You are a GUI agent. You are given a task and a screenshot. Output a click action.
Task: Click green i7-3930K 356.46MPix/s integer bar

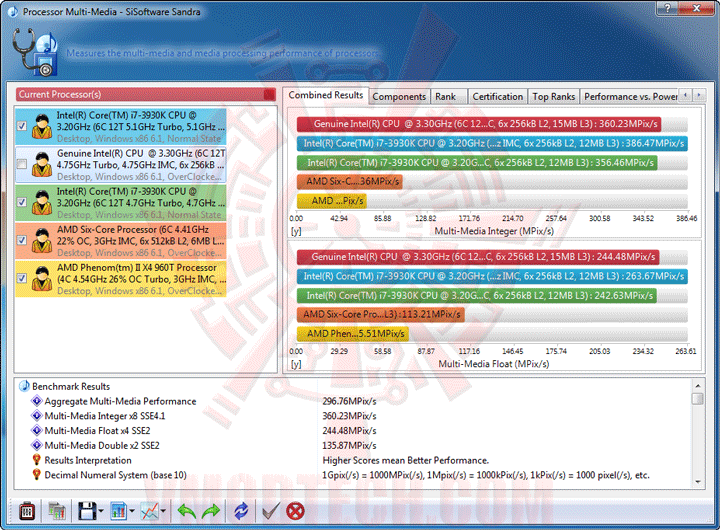[x=477, y=163]
